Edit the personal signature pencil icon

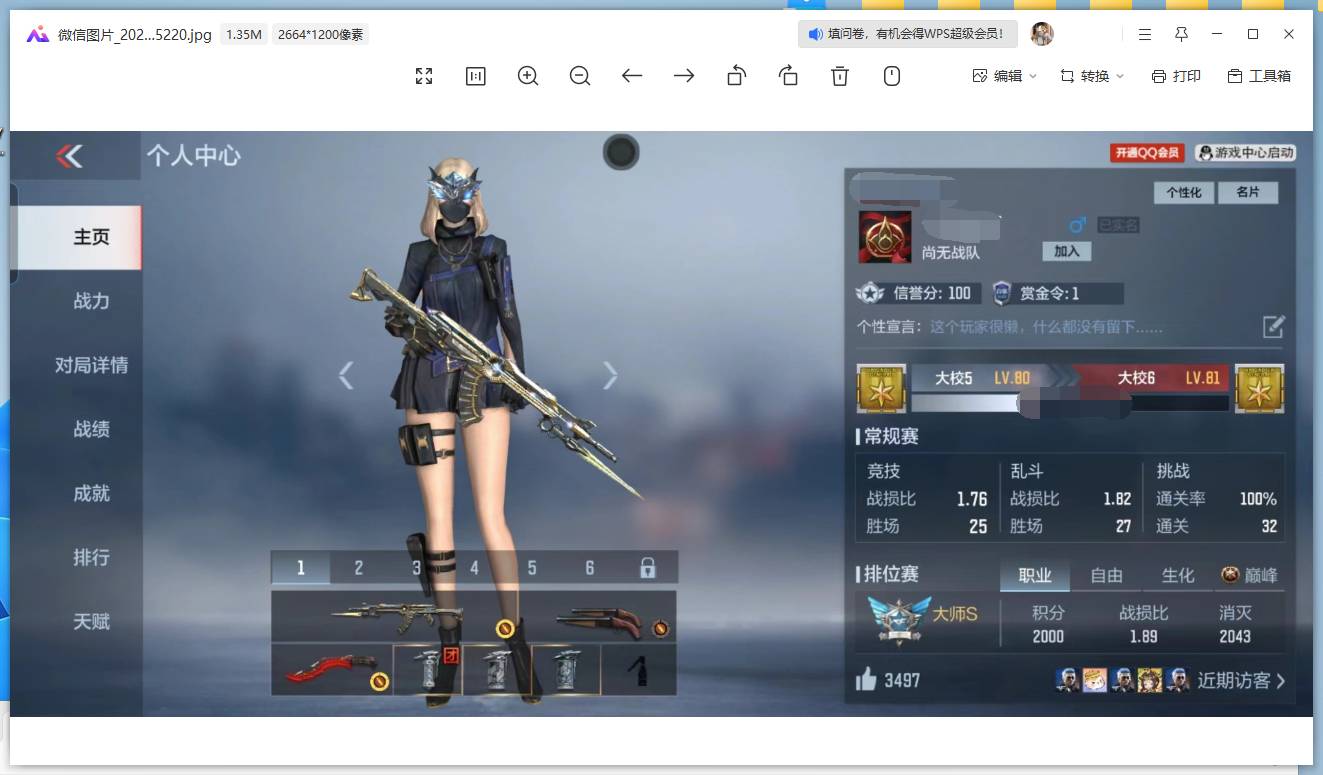[1273, 326]
